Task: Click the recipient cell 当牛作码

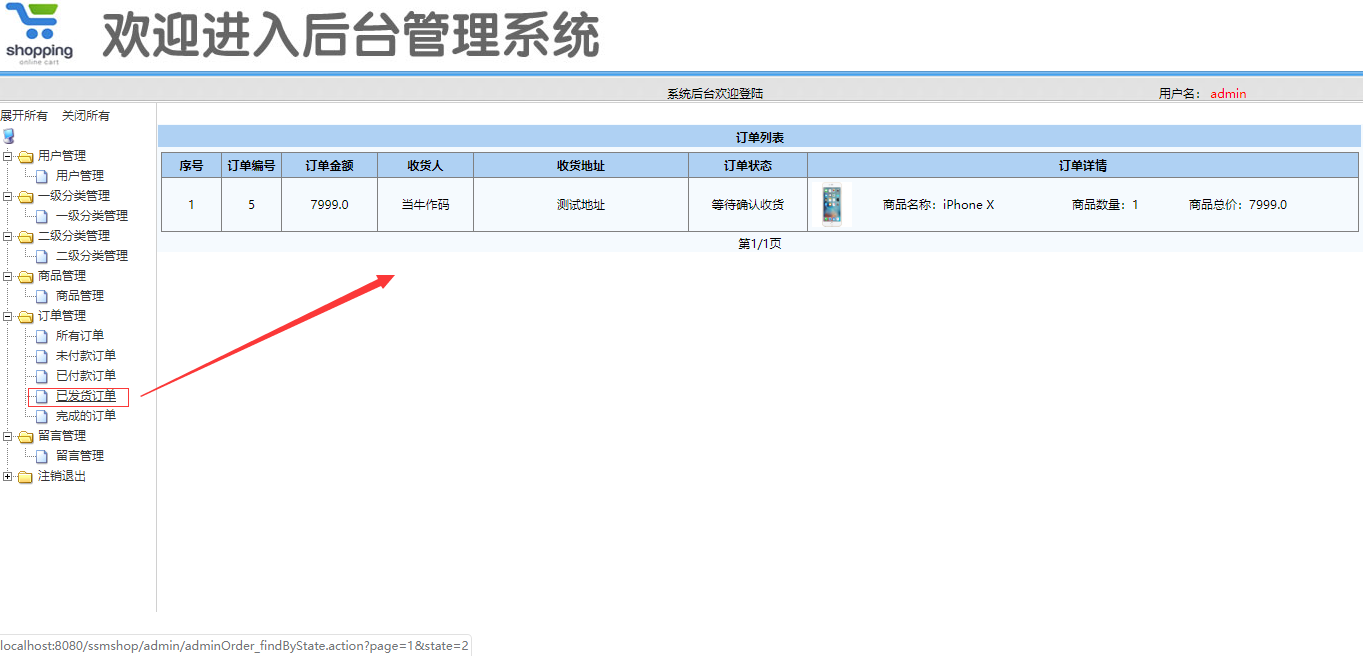Action: tap(425, 205)
